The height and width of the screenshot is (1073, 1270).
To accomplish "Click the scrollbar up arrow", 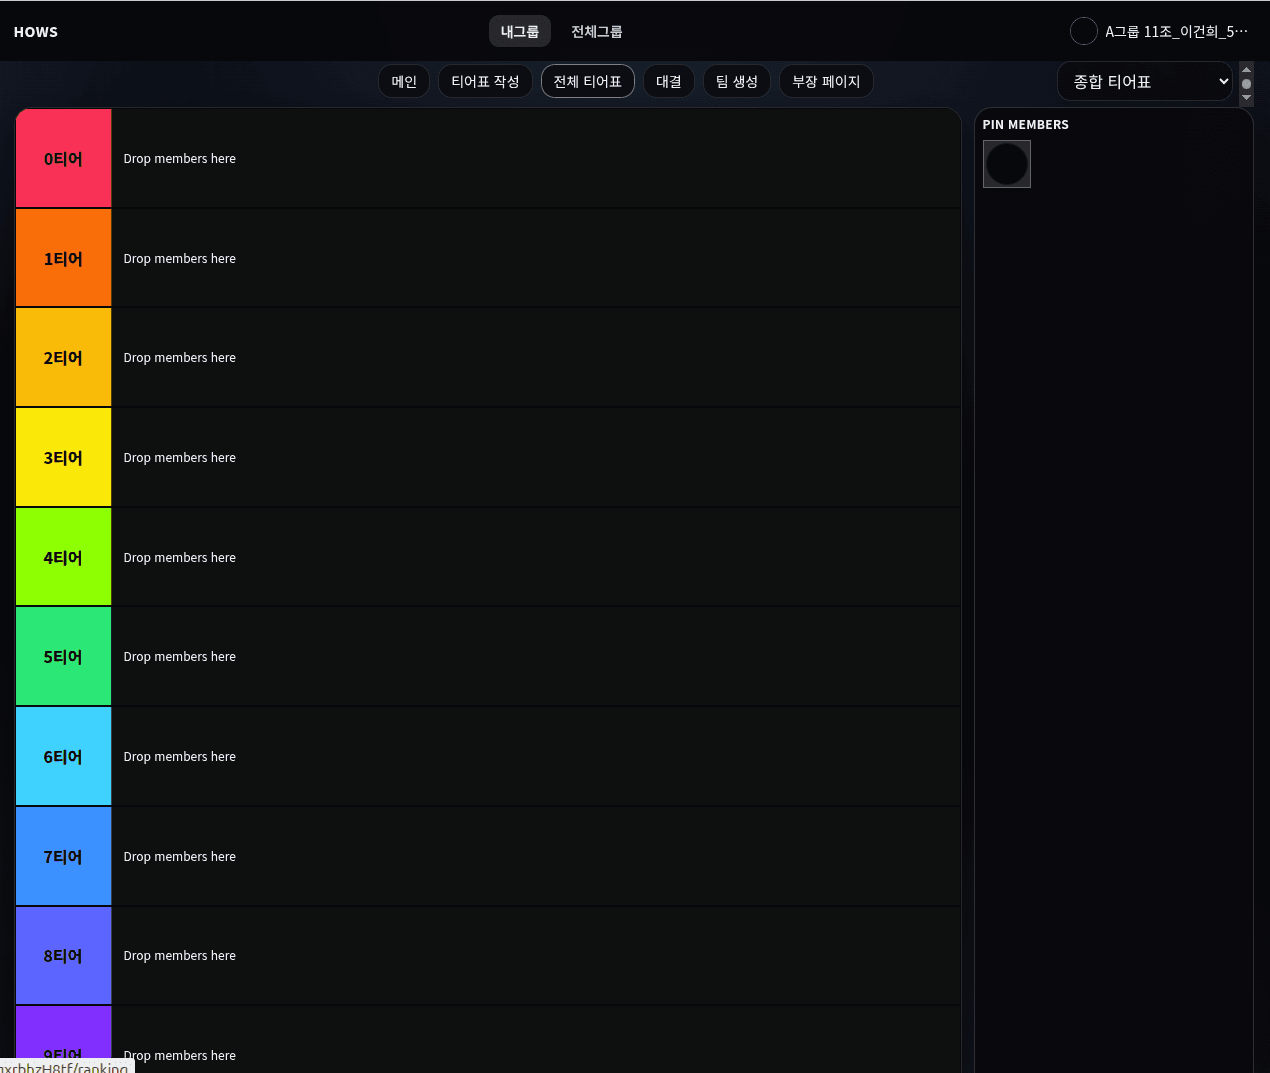I will tap(1246, 69).
